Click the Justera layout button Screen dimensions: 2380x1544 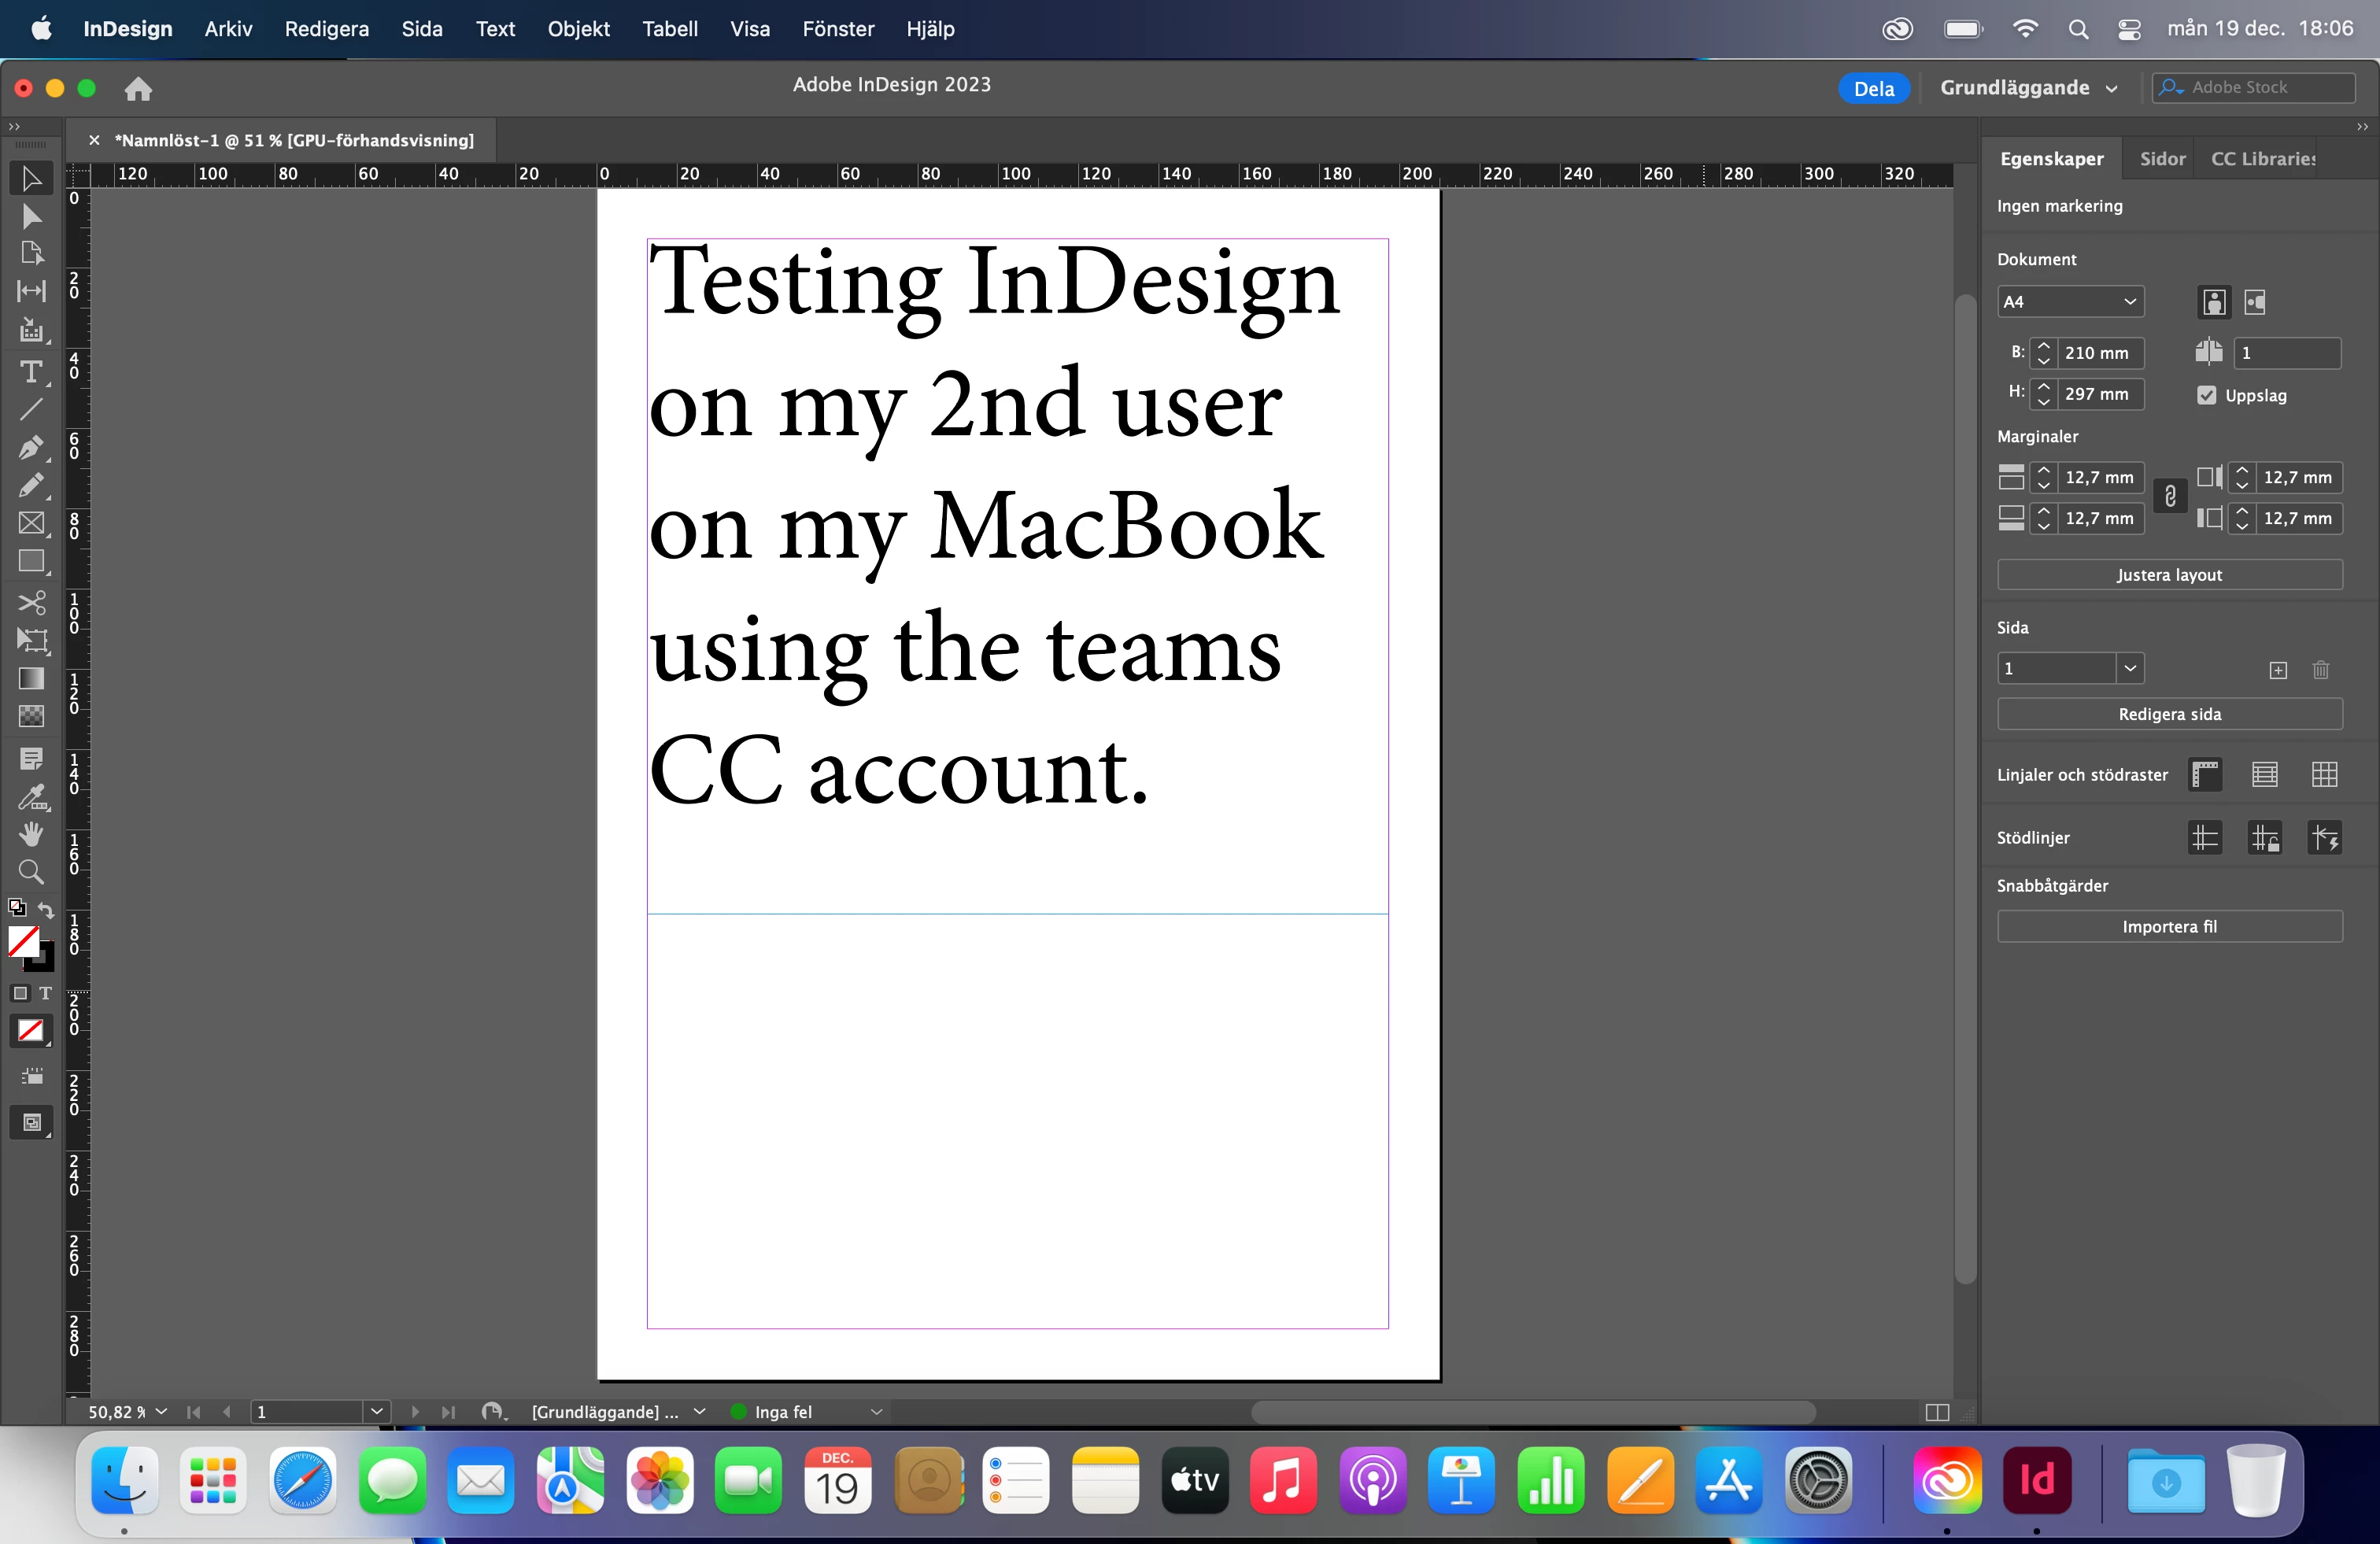tap(2169, 575)
